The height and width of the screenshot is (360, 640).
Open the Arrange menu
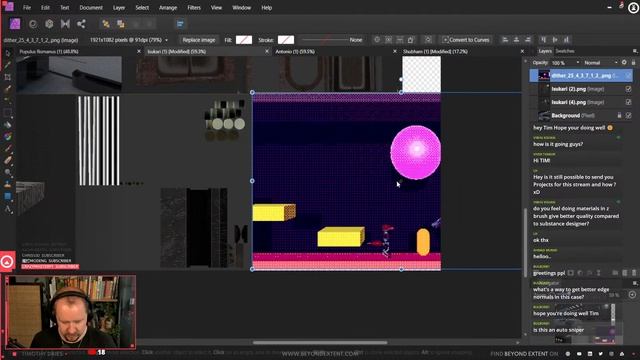pos(168,8)
